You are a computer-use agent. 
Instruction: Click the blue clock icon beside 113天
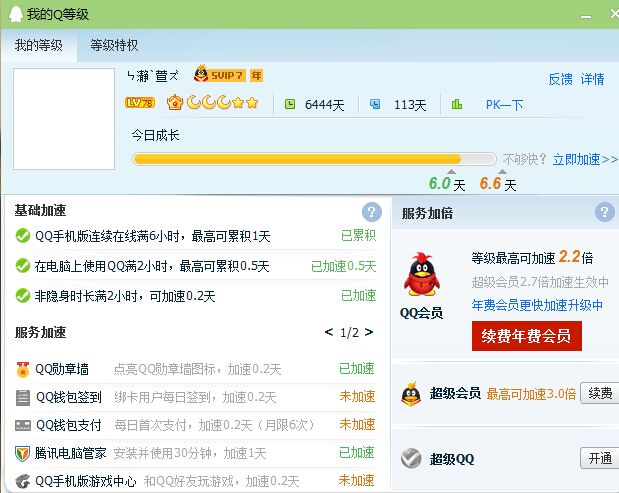(375, 104)
